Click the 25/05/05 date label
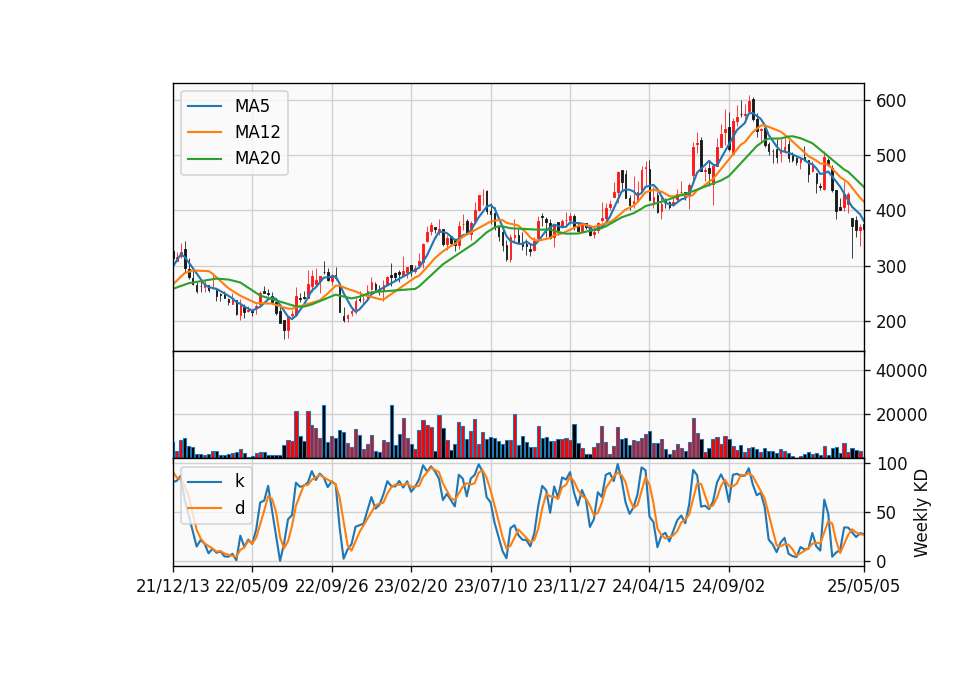 [x=864, y=586]
